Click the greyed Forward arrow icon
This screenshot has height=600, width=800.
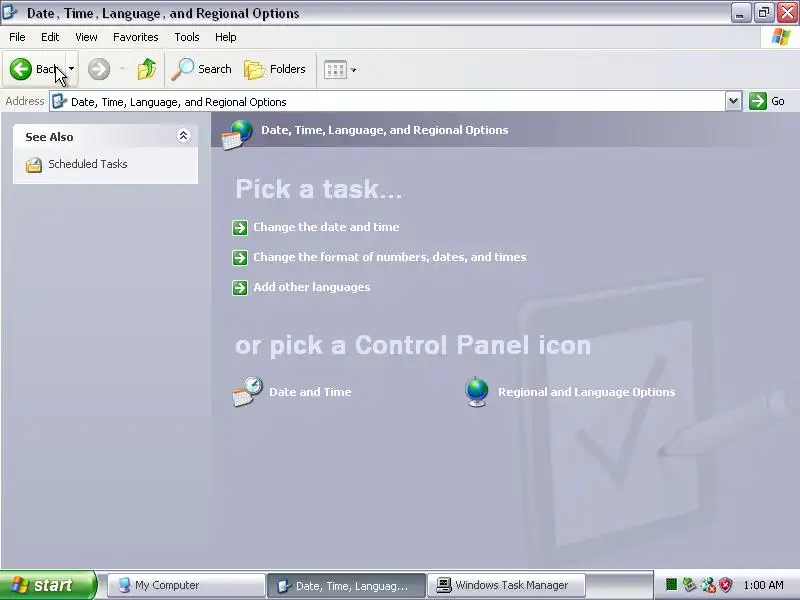99,69
